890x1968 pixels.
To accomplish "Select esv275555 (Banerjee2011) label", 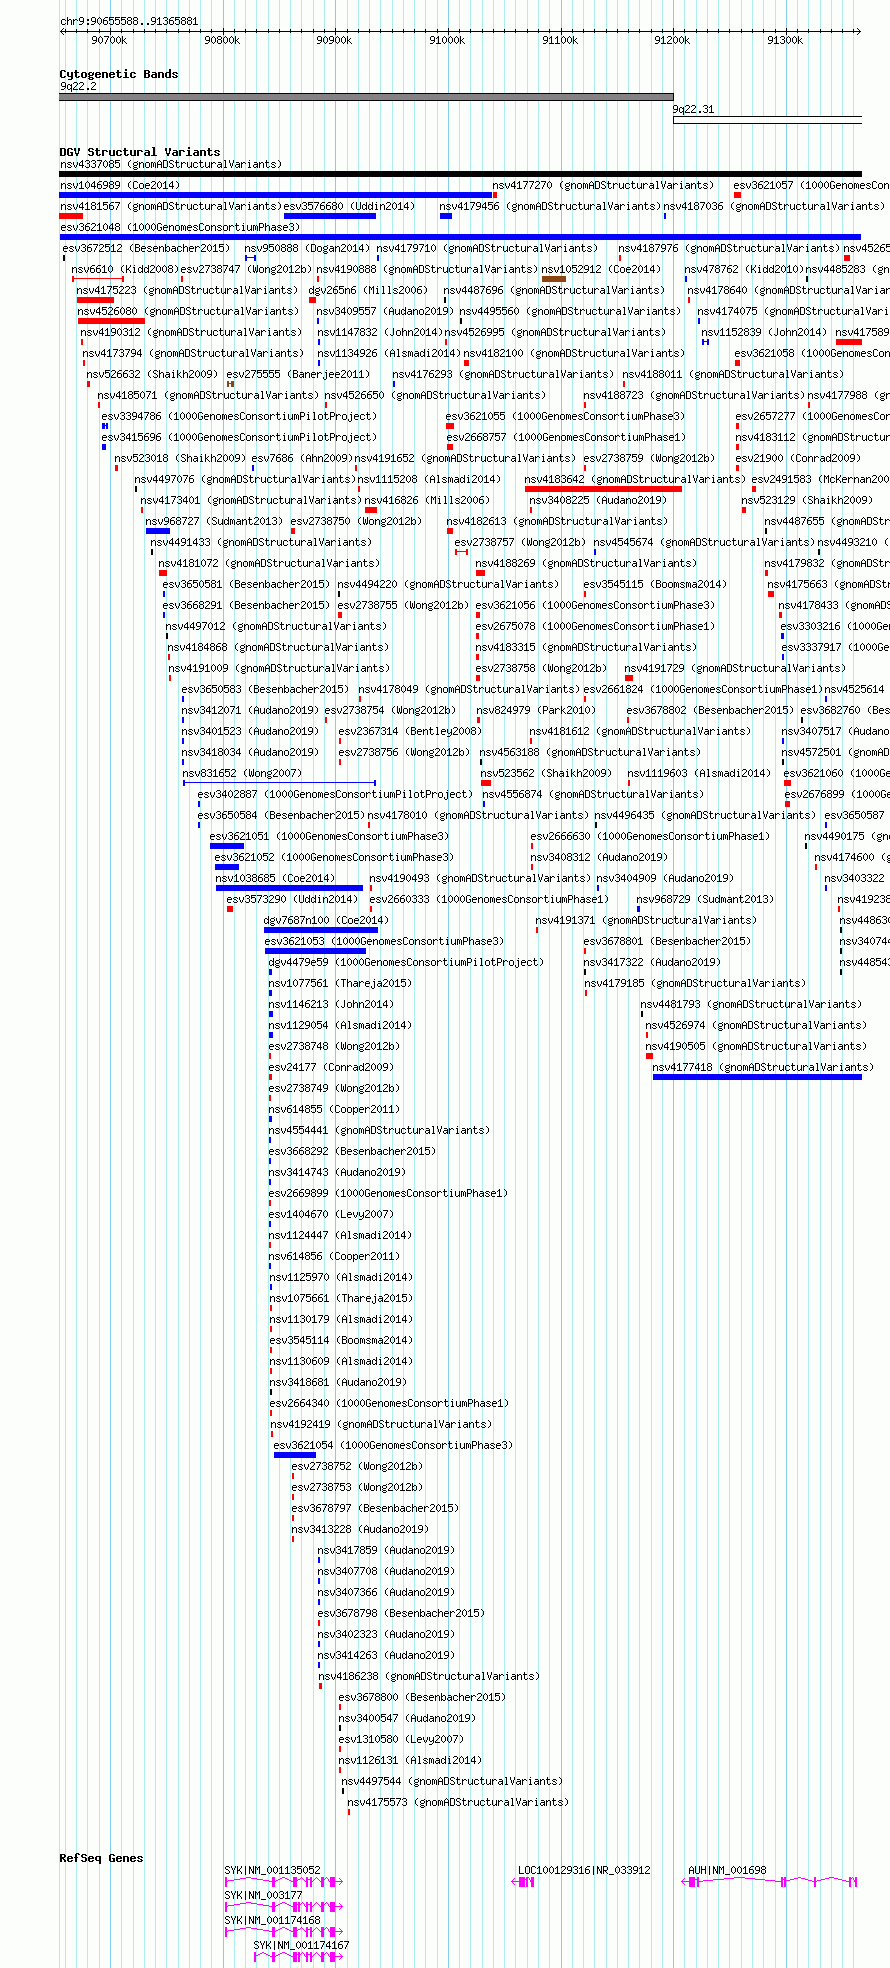I will point(297,374).
